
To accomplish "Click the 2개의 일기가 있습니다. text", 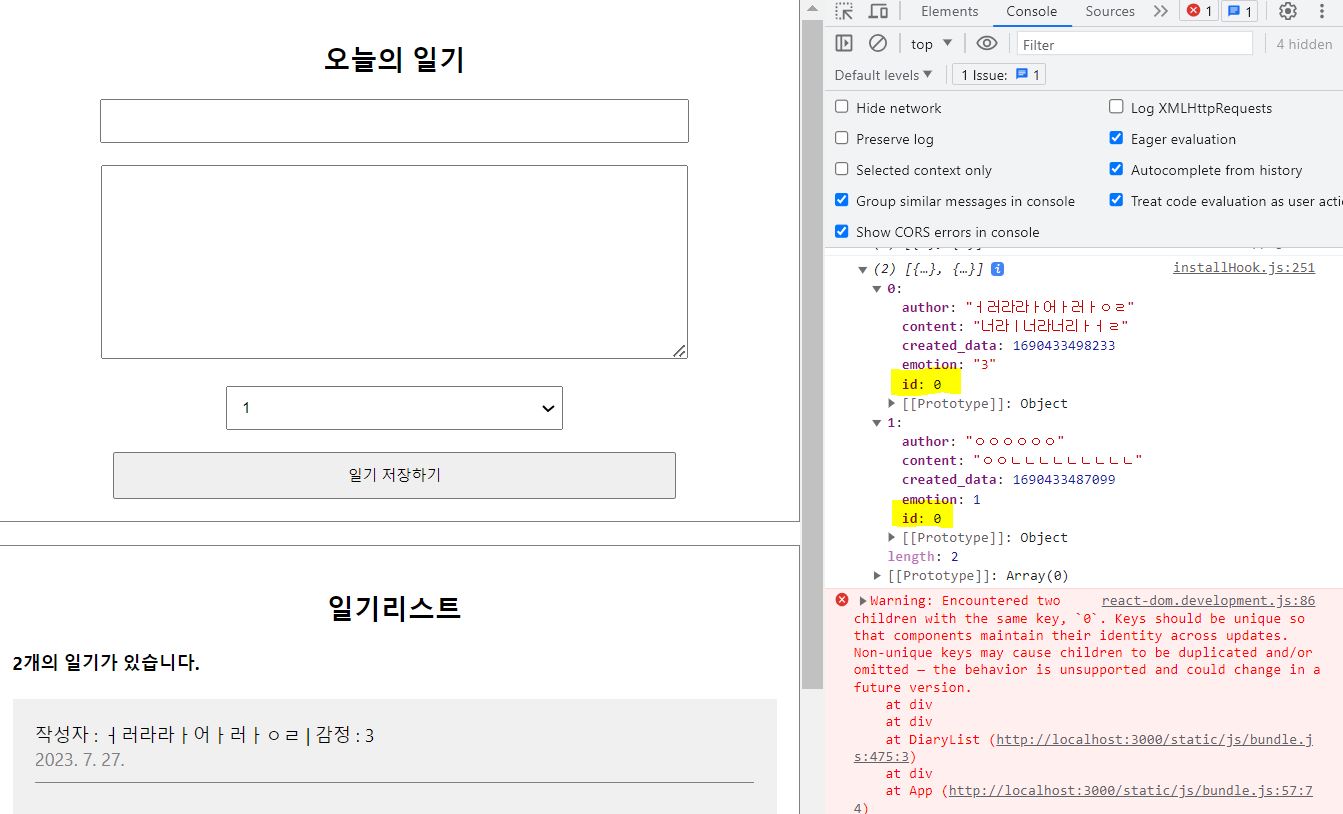I will pos(106,663).
